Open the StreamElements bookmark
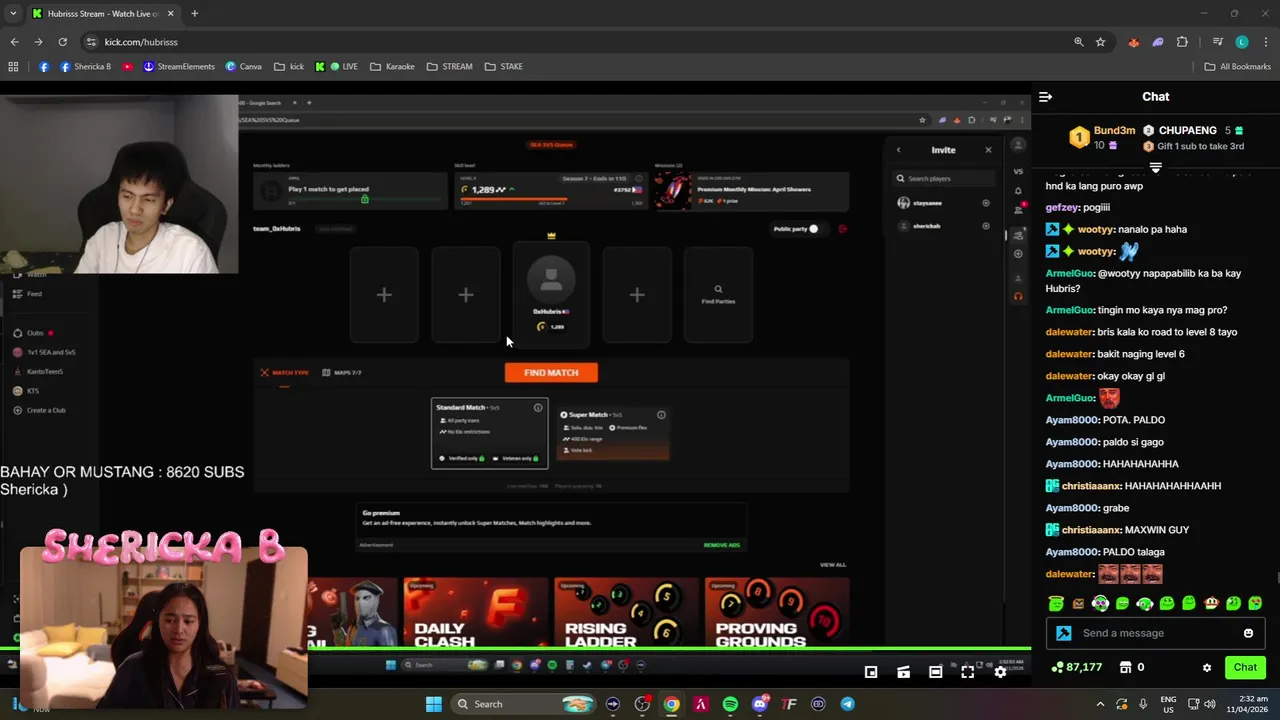The image size is (1280, 720). (179, 67)
